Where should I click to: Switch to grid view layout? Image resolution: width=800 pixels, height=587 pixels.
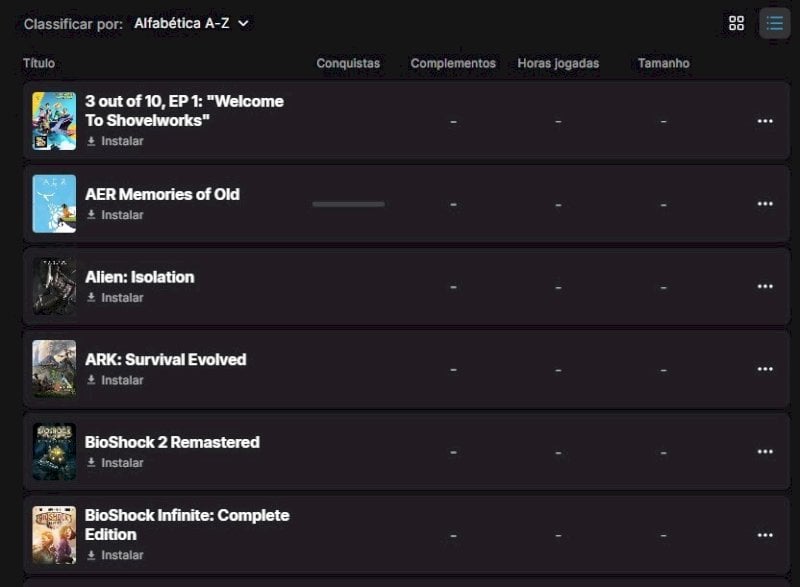coord(736,23)
